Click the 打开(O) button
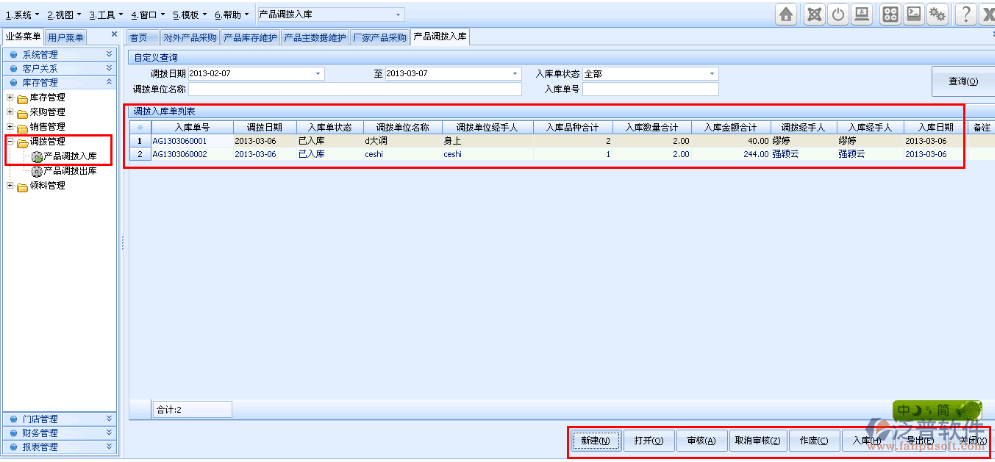Image resolution: width=995 pixels, height=462 pixels. coord(649,440)
